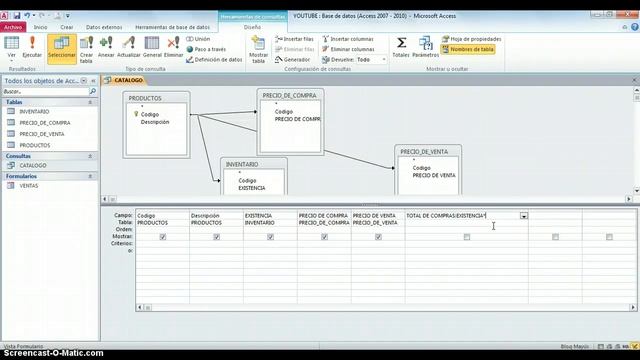The image size is (640, 360).
Task: Select Descripción field in PRODUCTOS table box
Action: click(x=155, y=122)
